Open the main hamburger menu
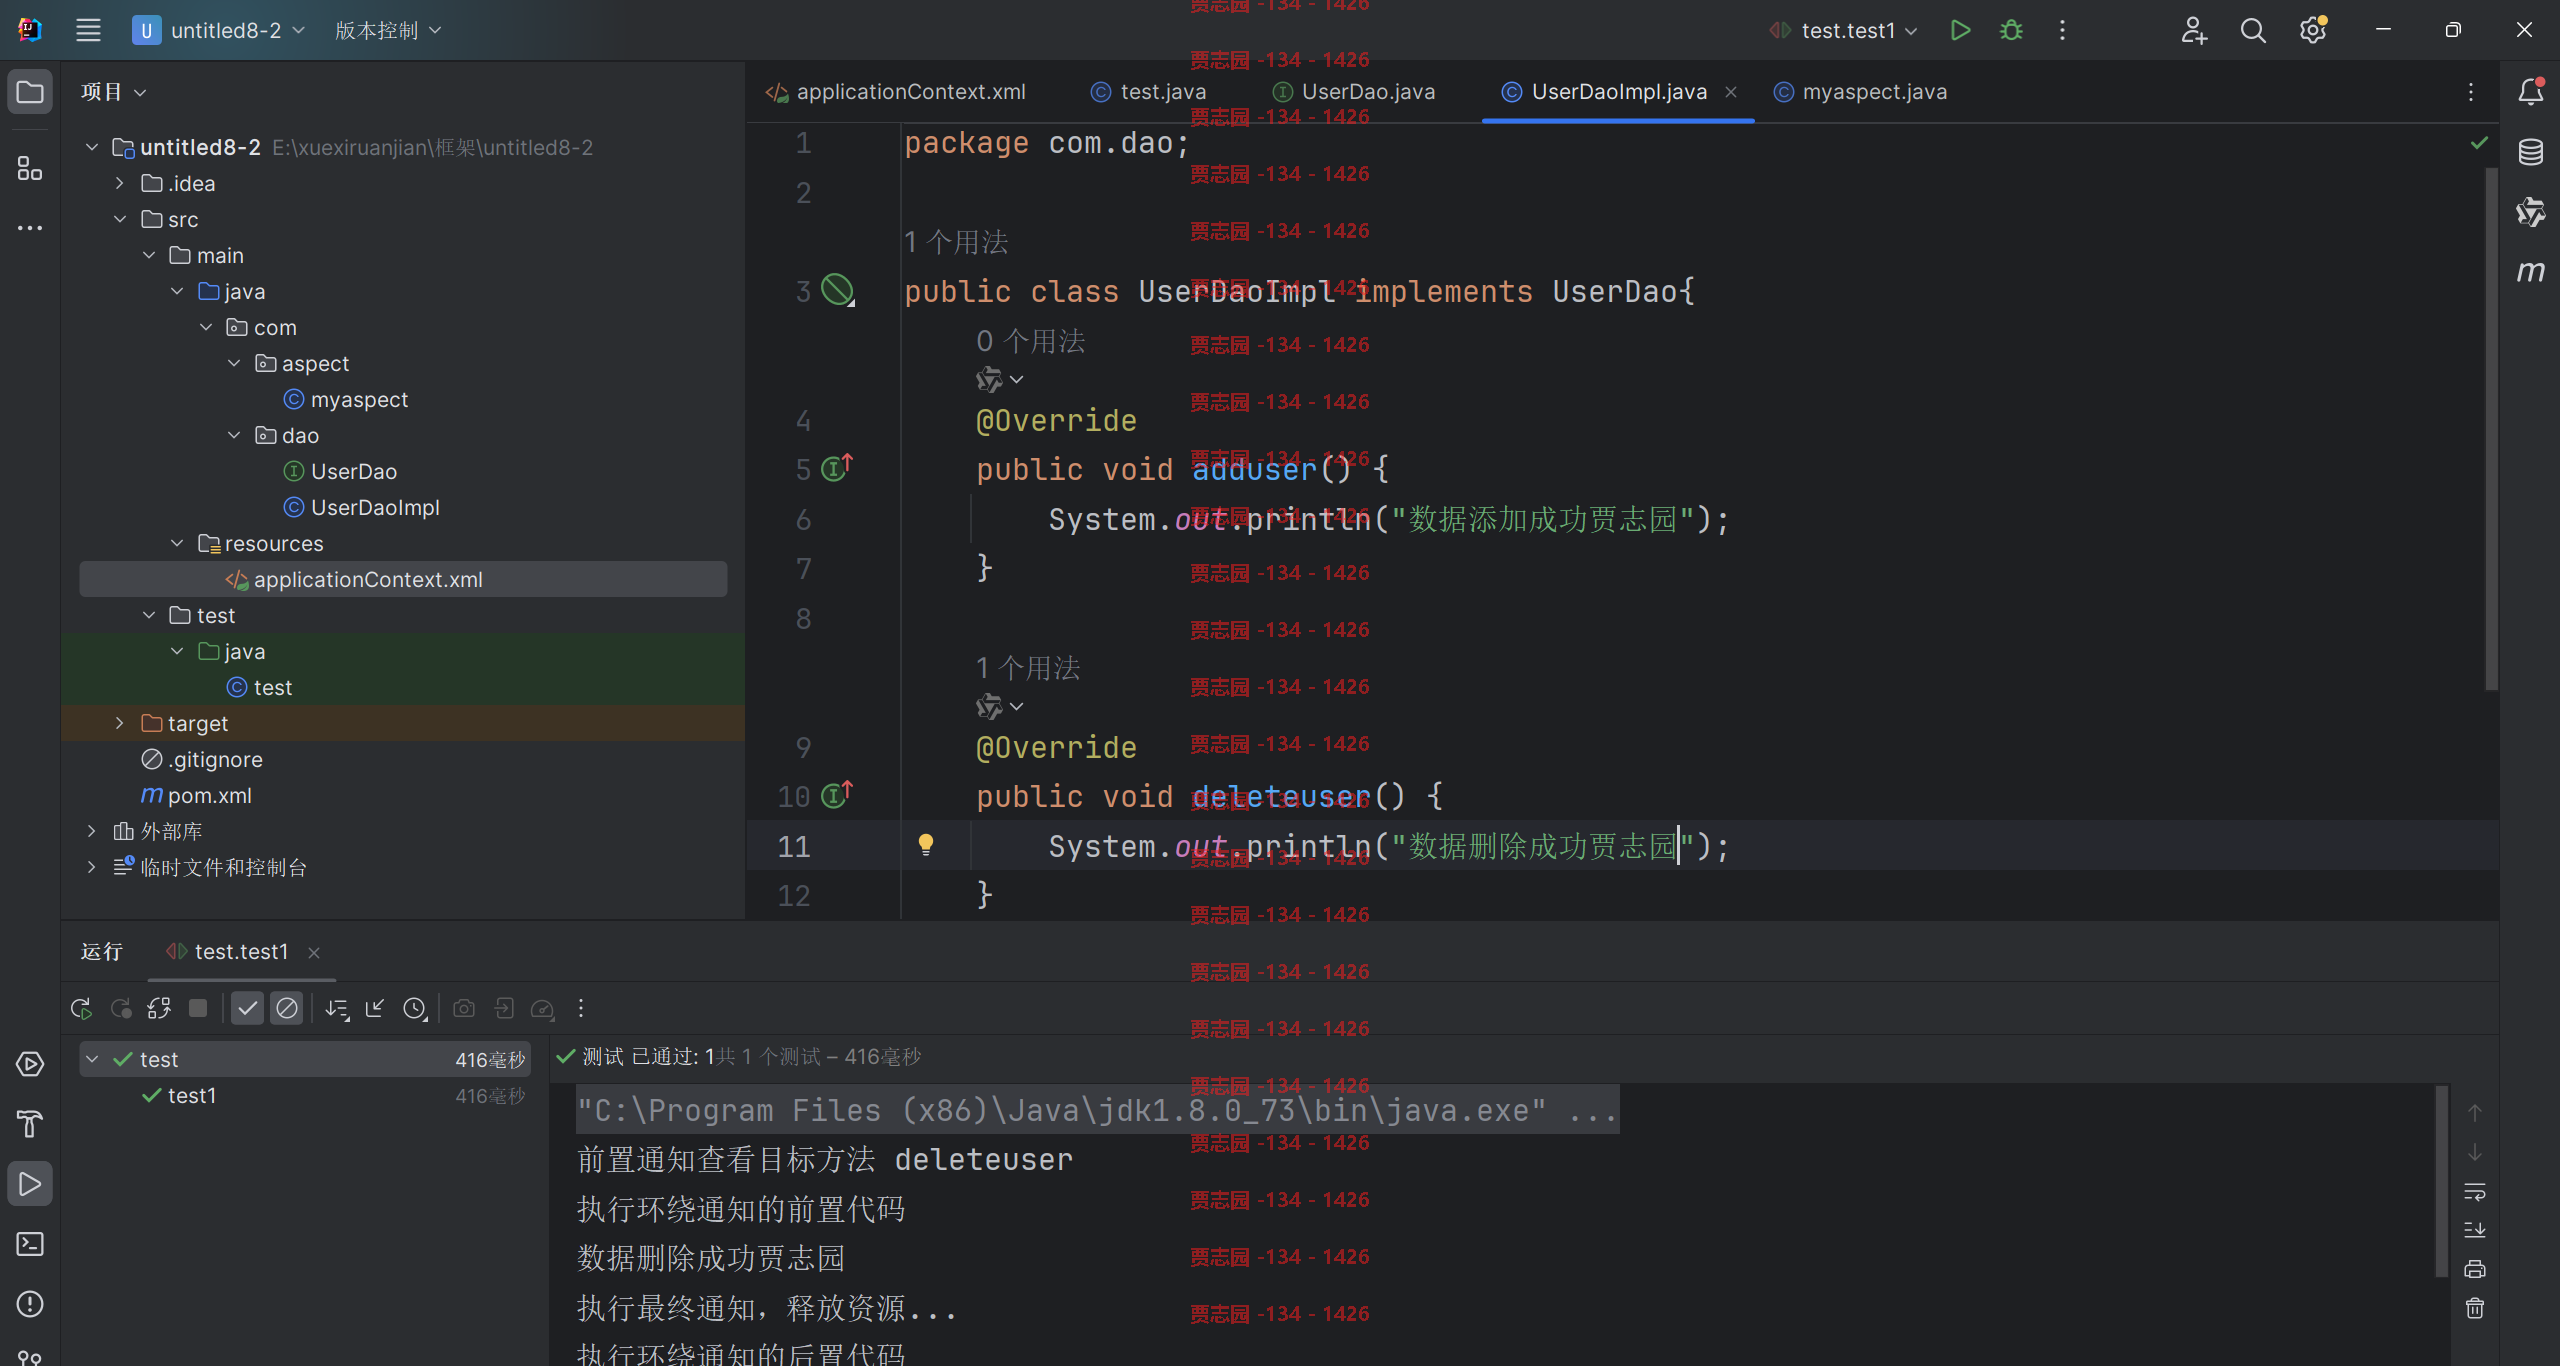The width and height of the screenshot is (2560, 1366). pyautogui.click(x=88, y=30)
